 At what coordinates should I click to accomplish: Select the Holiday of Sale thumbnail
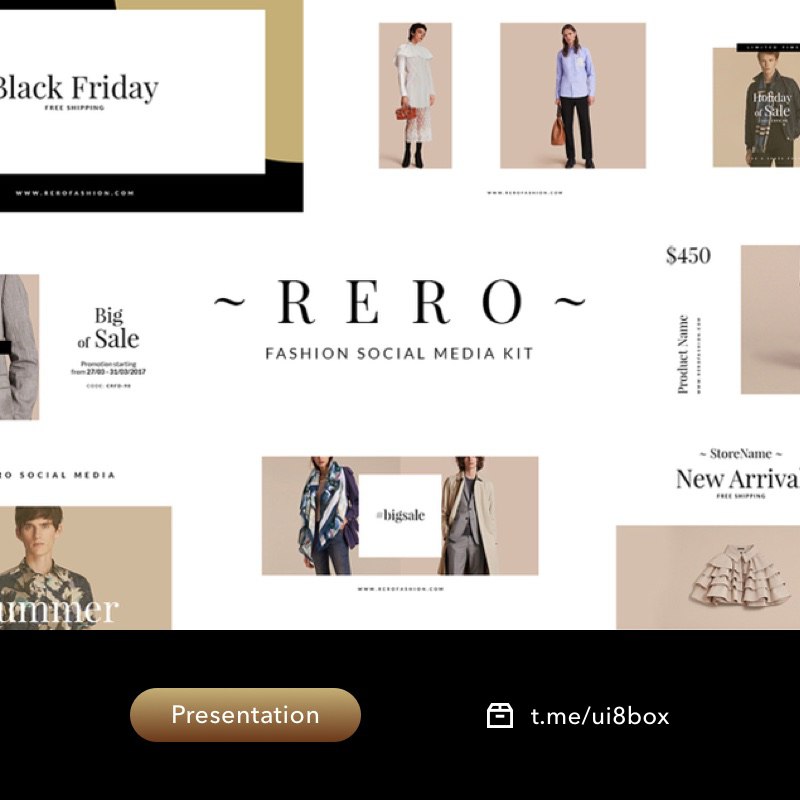click(756, 106)
